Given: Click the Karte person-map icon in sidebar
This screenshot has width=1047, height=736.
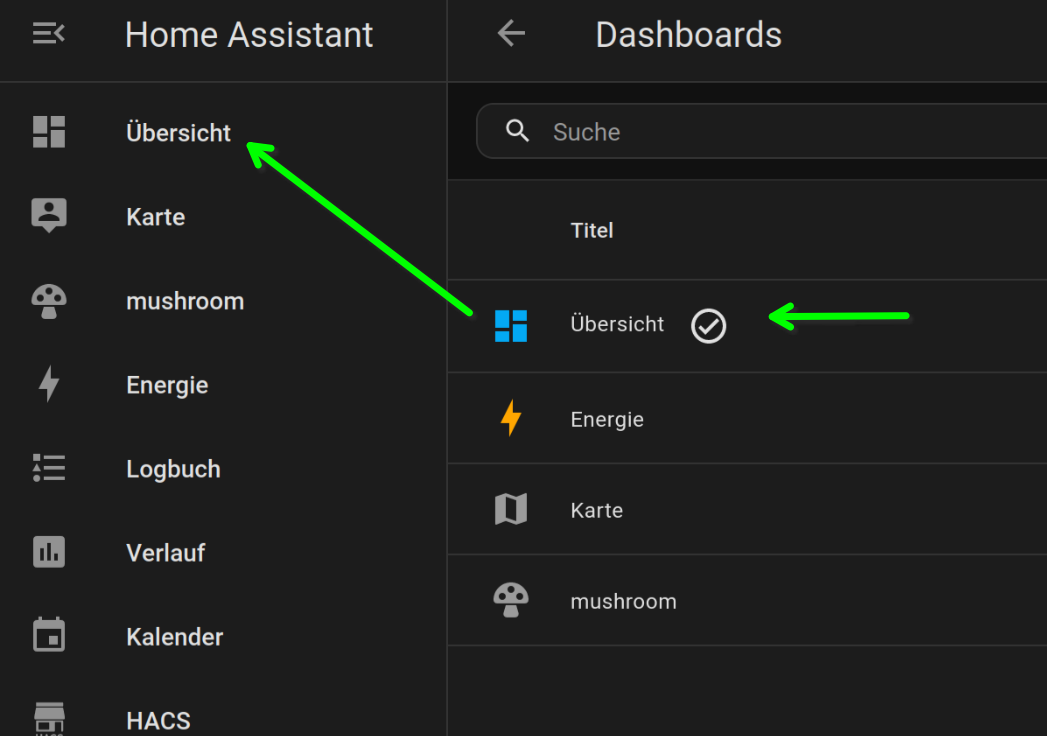Looking at the screenshot, I should tap(49, 215).
